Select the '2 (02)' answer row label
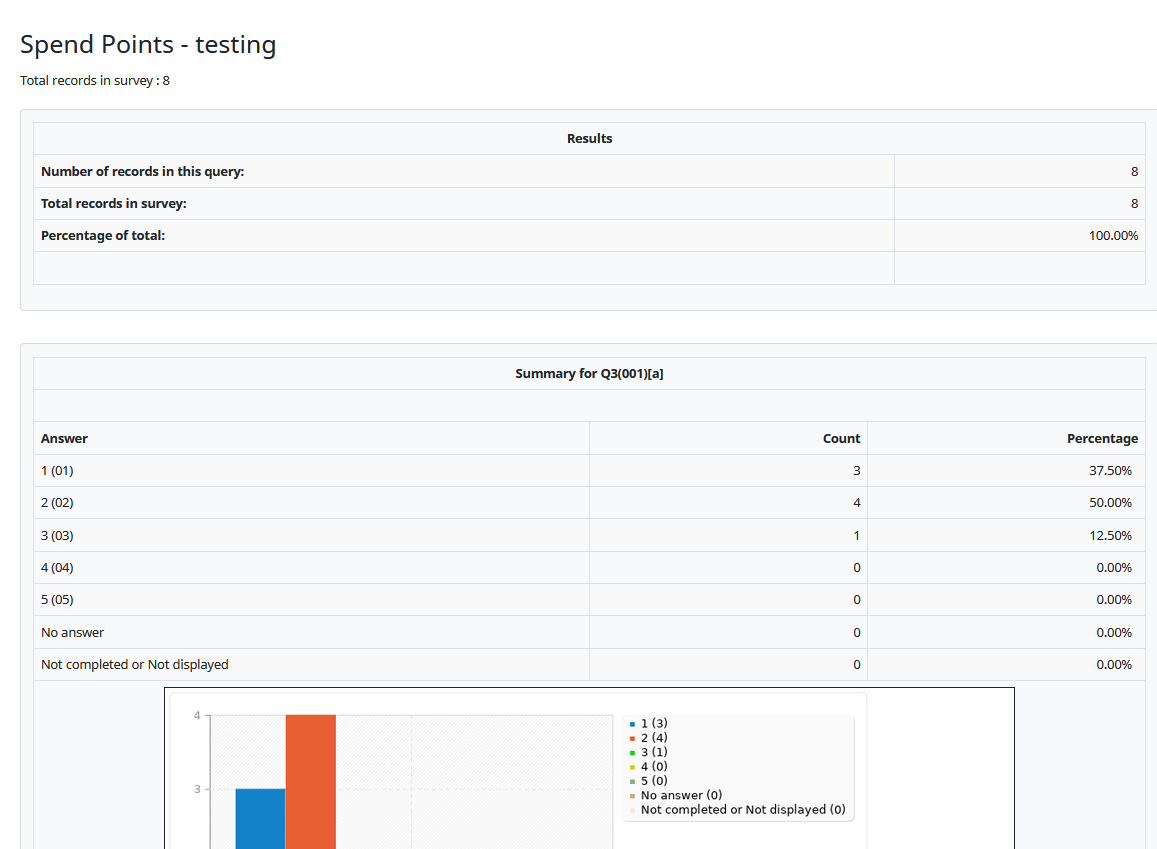The height and width of the screenshot is (849, 1157). 57,503
